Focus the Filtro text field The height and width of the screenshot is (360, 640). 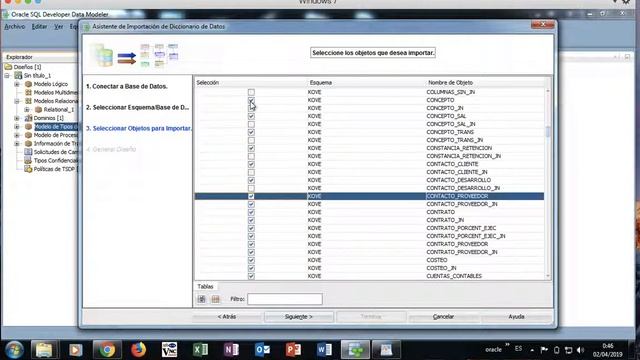pyautogui.click(x=284, y=299)
